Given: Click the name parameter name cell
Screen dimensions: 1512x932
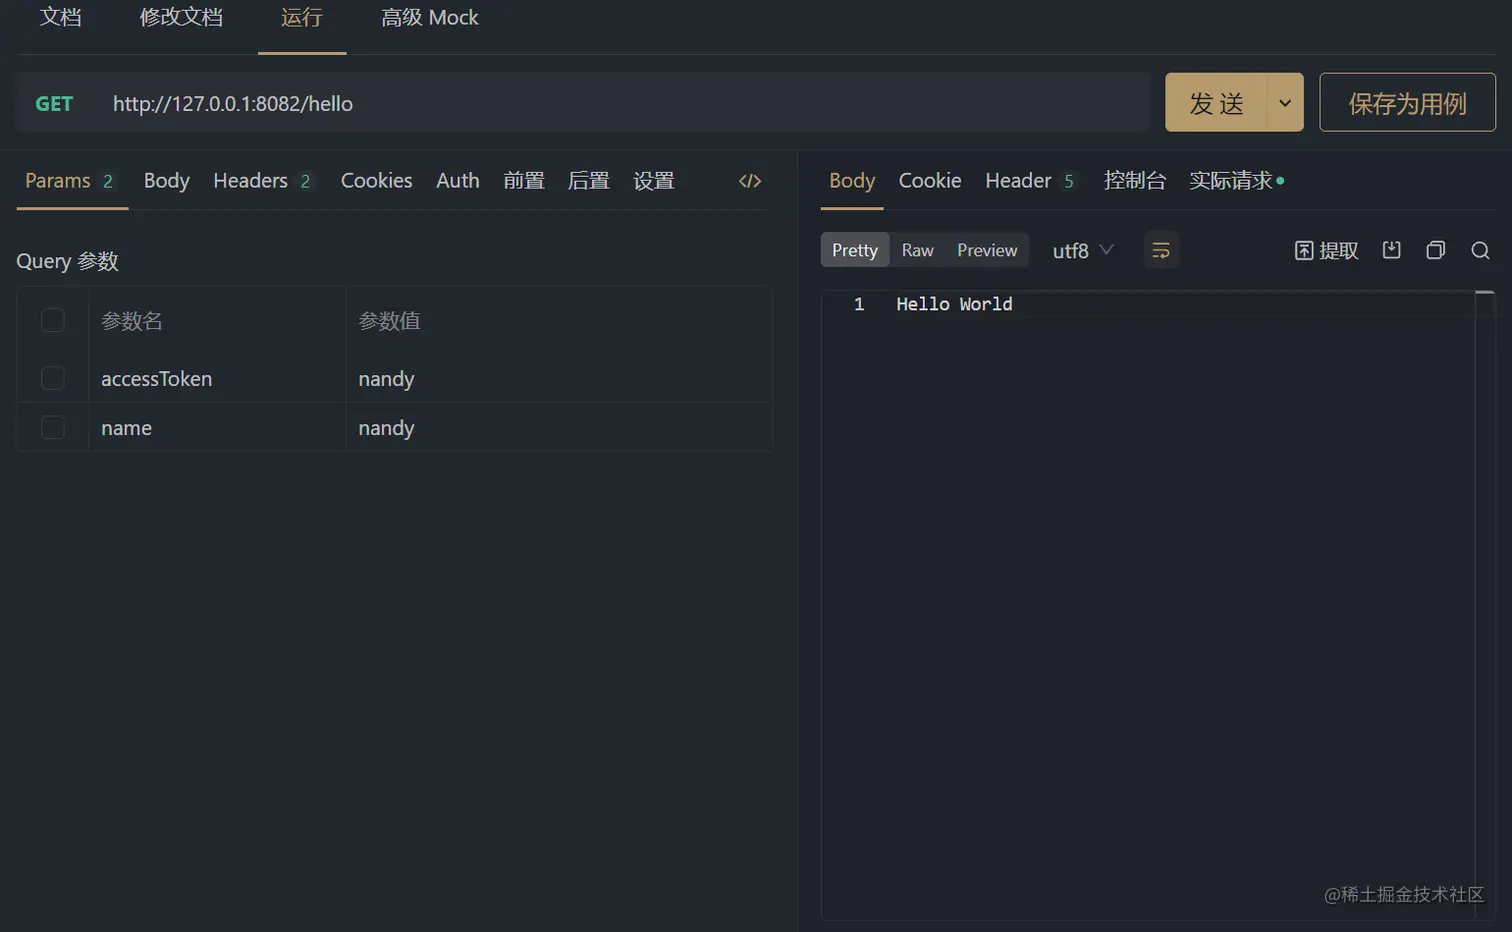Looking at the screenshot, I should pyautogui.click(x=217, y=427).
